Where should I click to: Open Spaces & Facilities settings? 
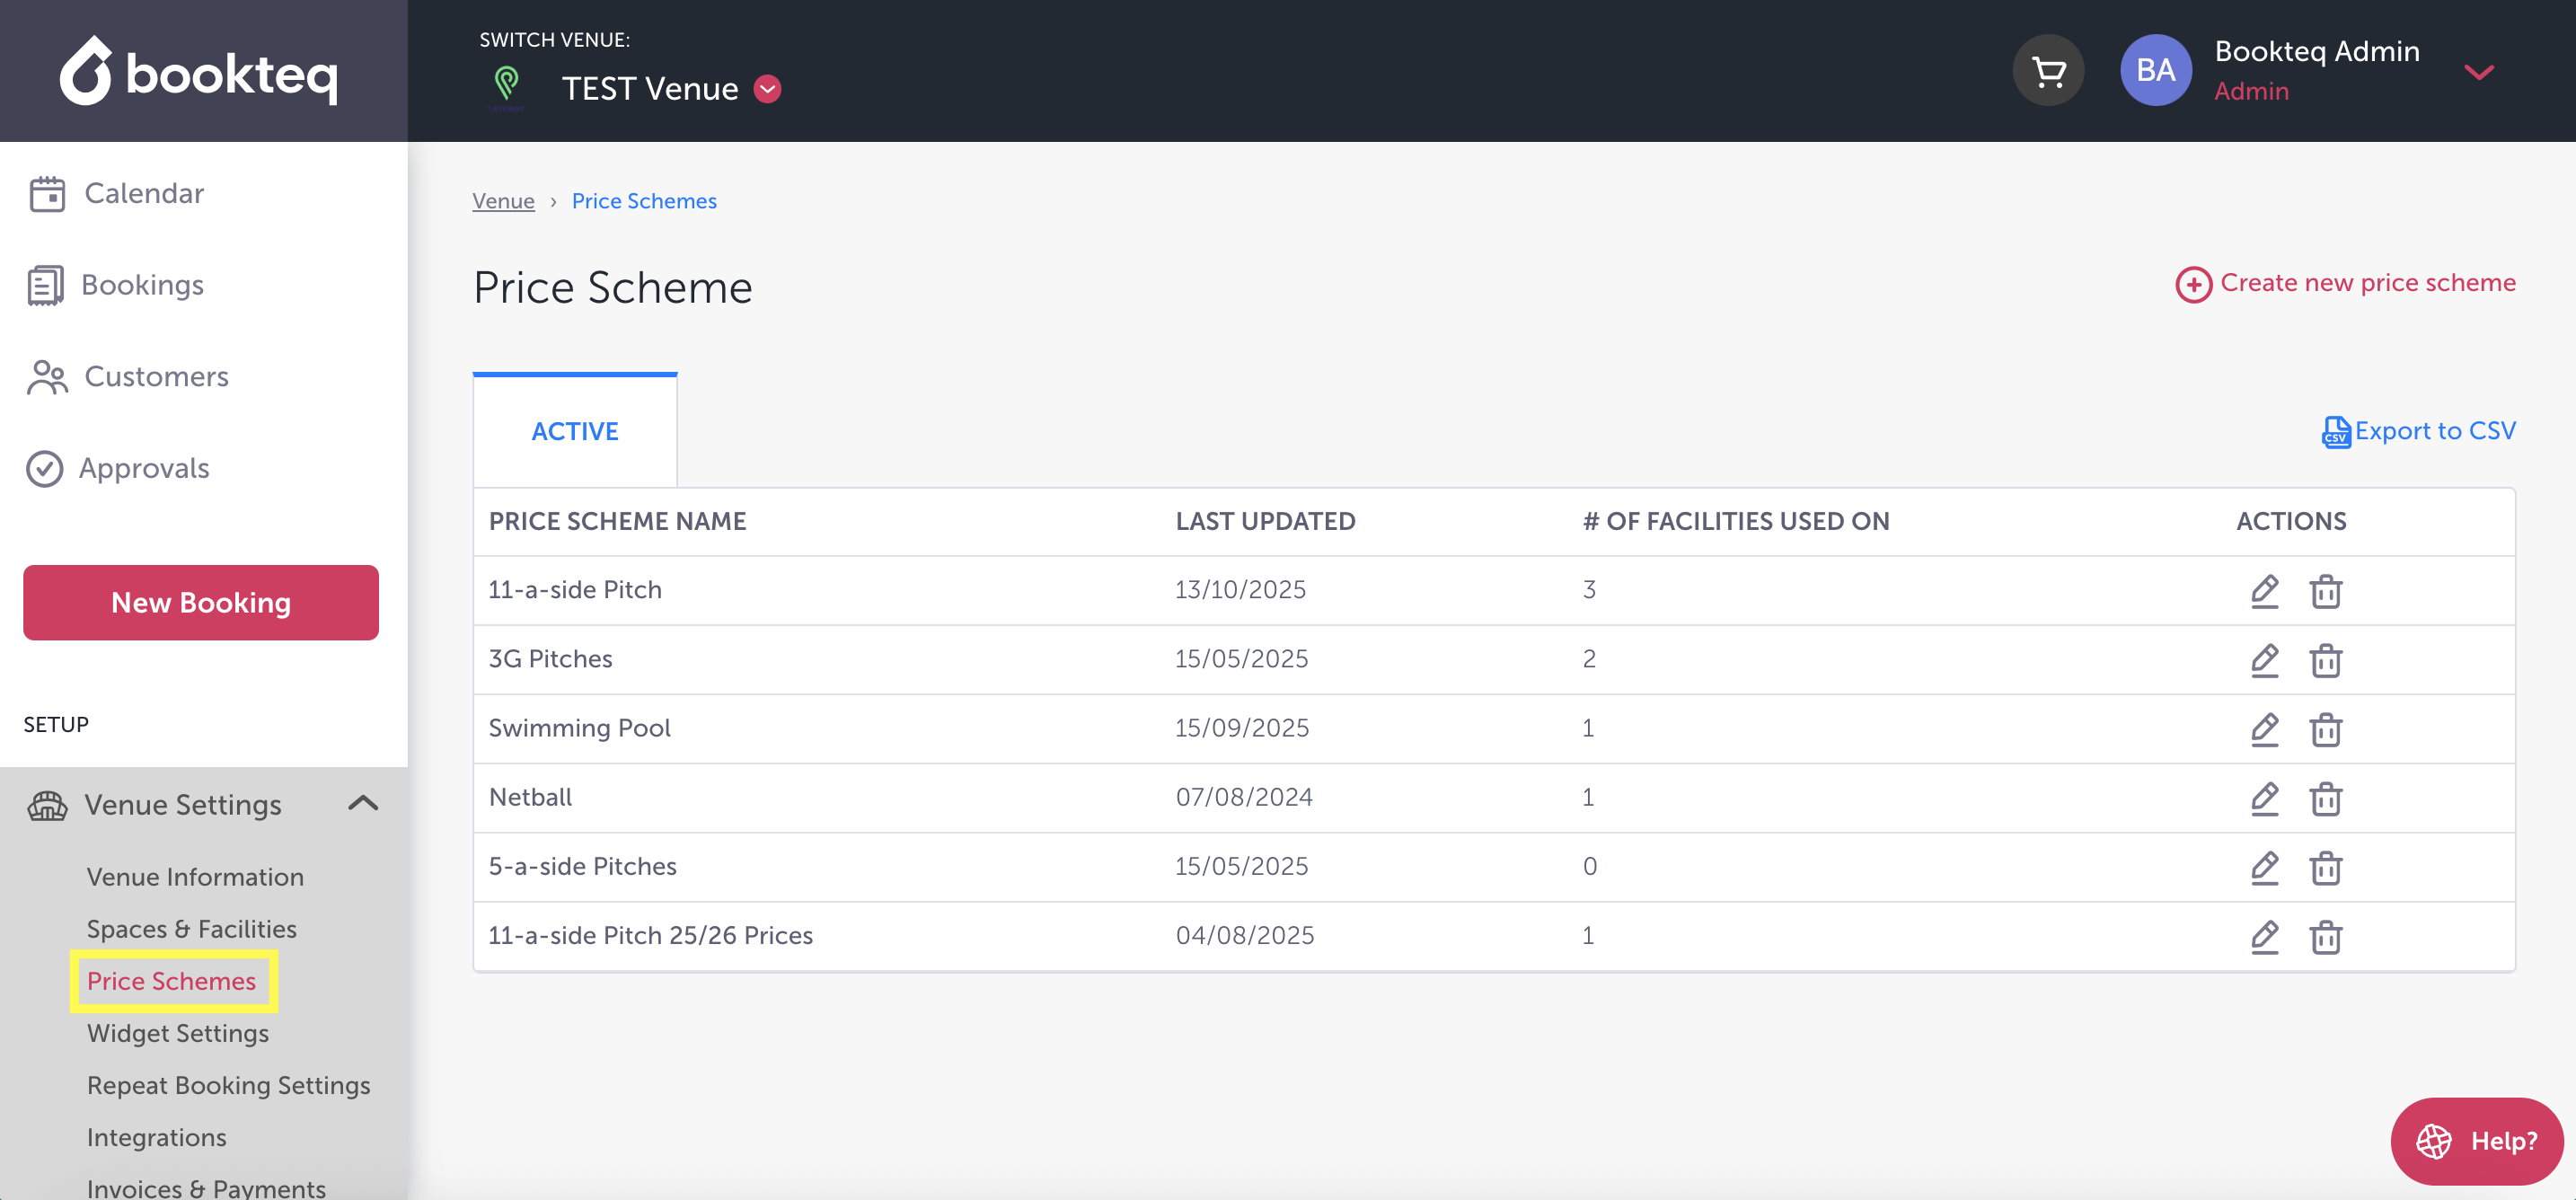(191, 929)
